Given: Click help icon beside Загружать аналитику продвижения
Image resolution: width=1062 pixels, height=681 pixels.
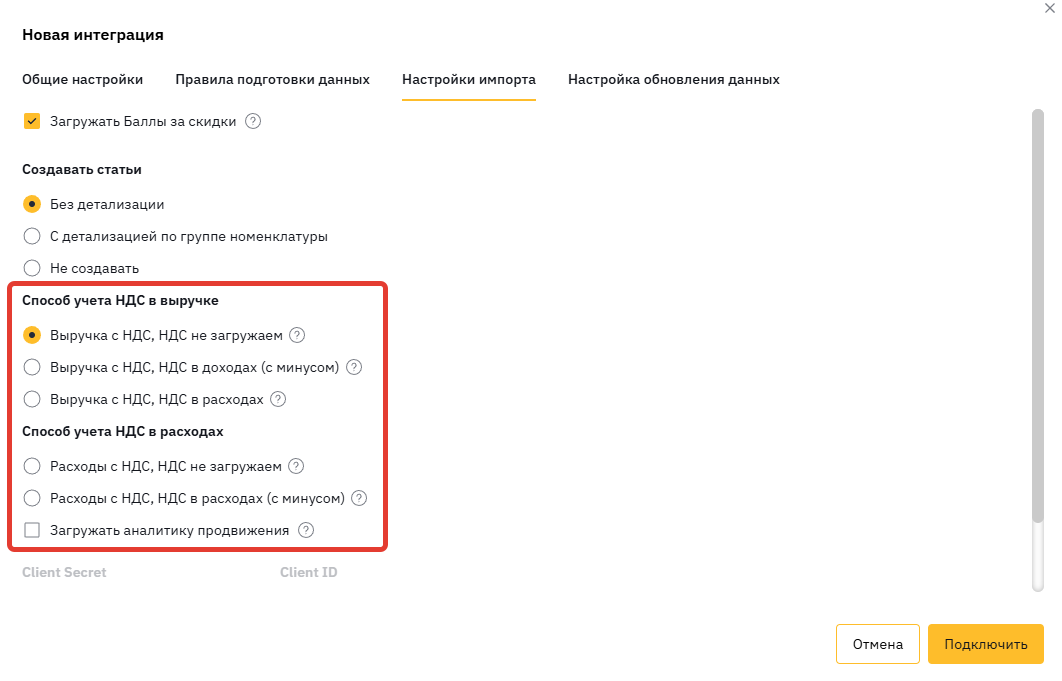Looking at the screenshot, I should pos(306,530).
